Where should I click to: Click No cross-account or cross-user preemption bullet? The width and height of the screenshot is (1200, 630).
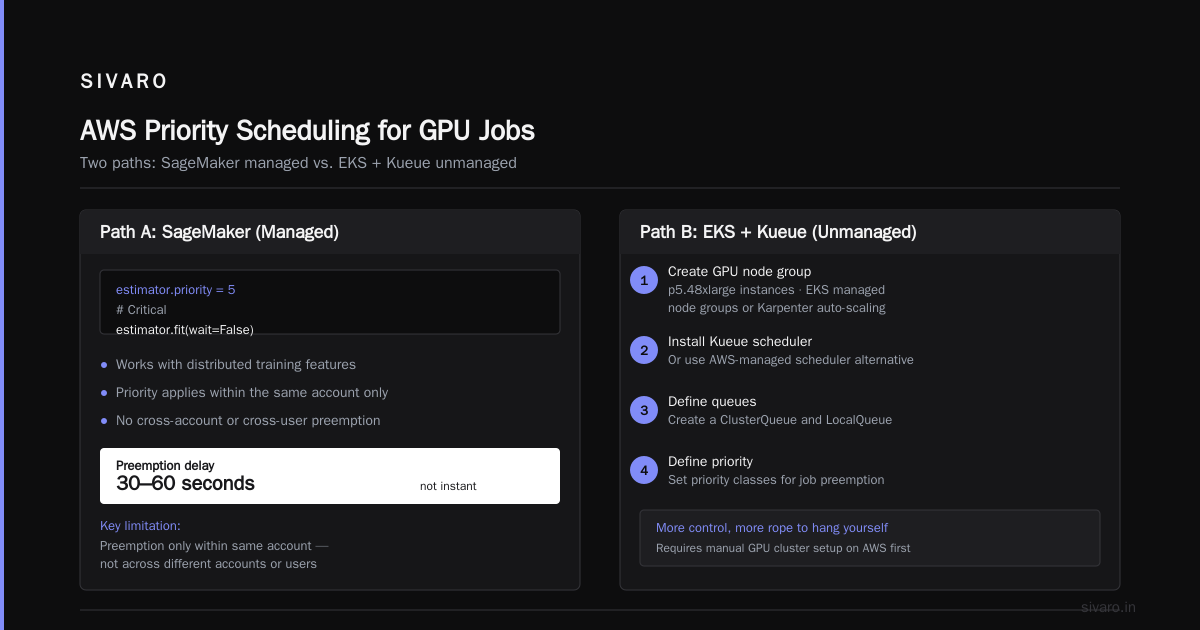coord(248,421)
